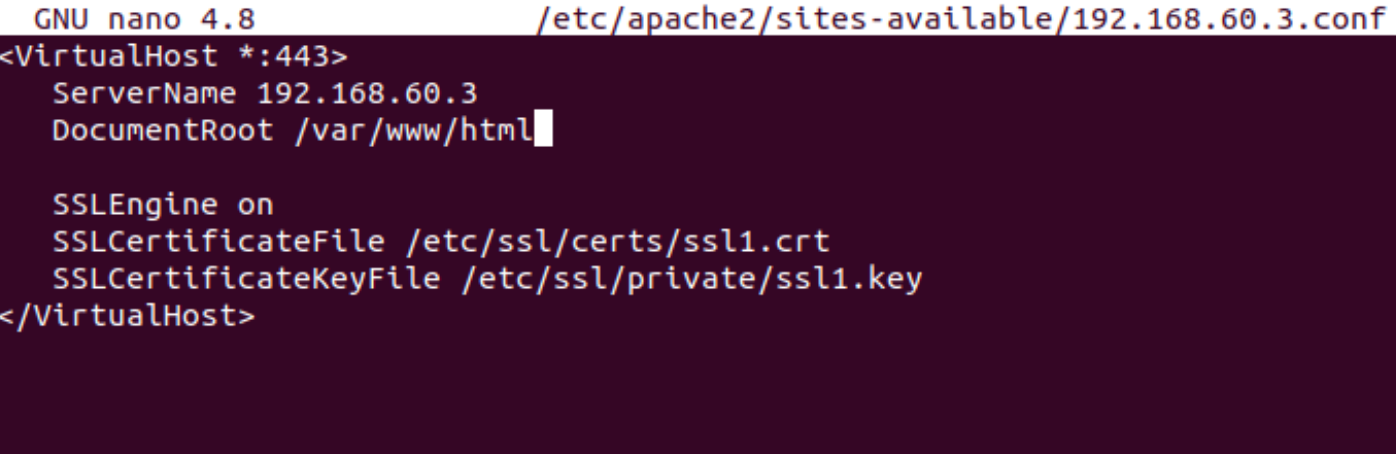Click the IP address 192.168.60.3 after ServerName
This screenshot has height=454, width=1396.
tap(367, 94)
